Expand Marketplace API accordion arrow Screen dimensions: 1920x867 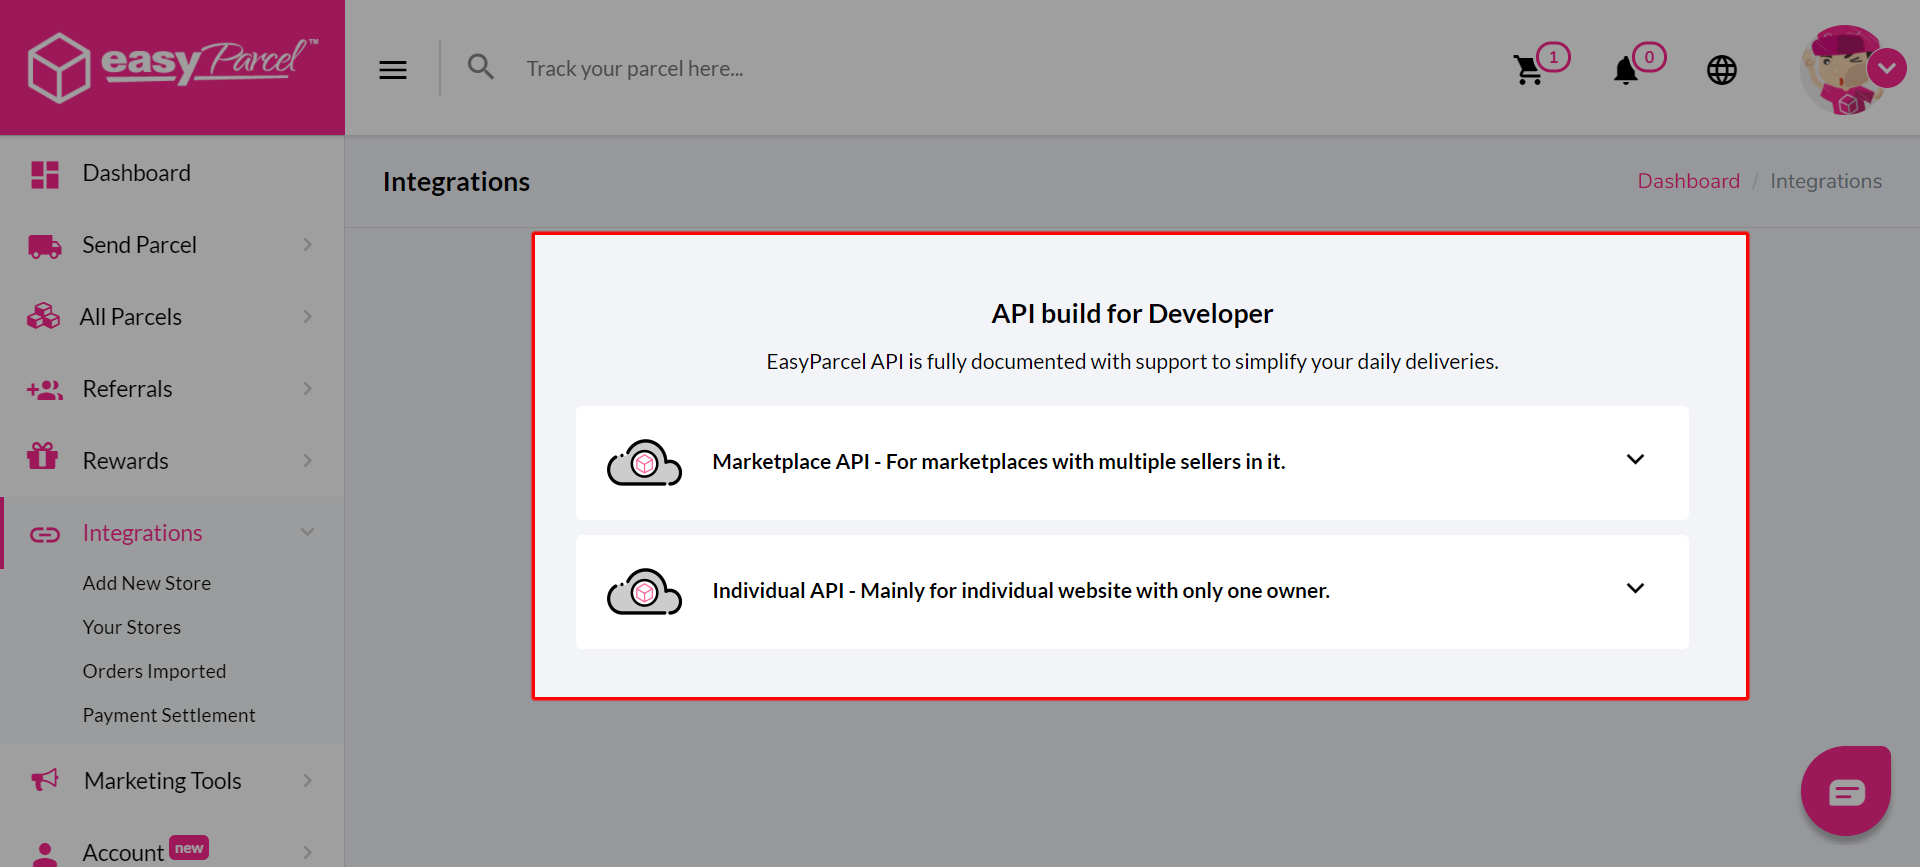(1635, 460)
